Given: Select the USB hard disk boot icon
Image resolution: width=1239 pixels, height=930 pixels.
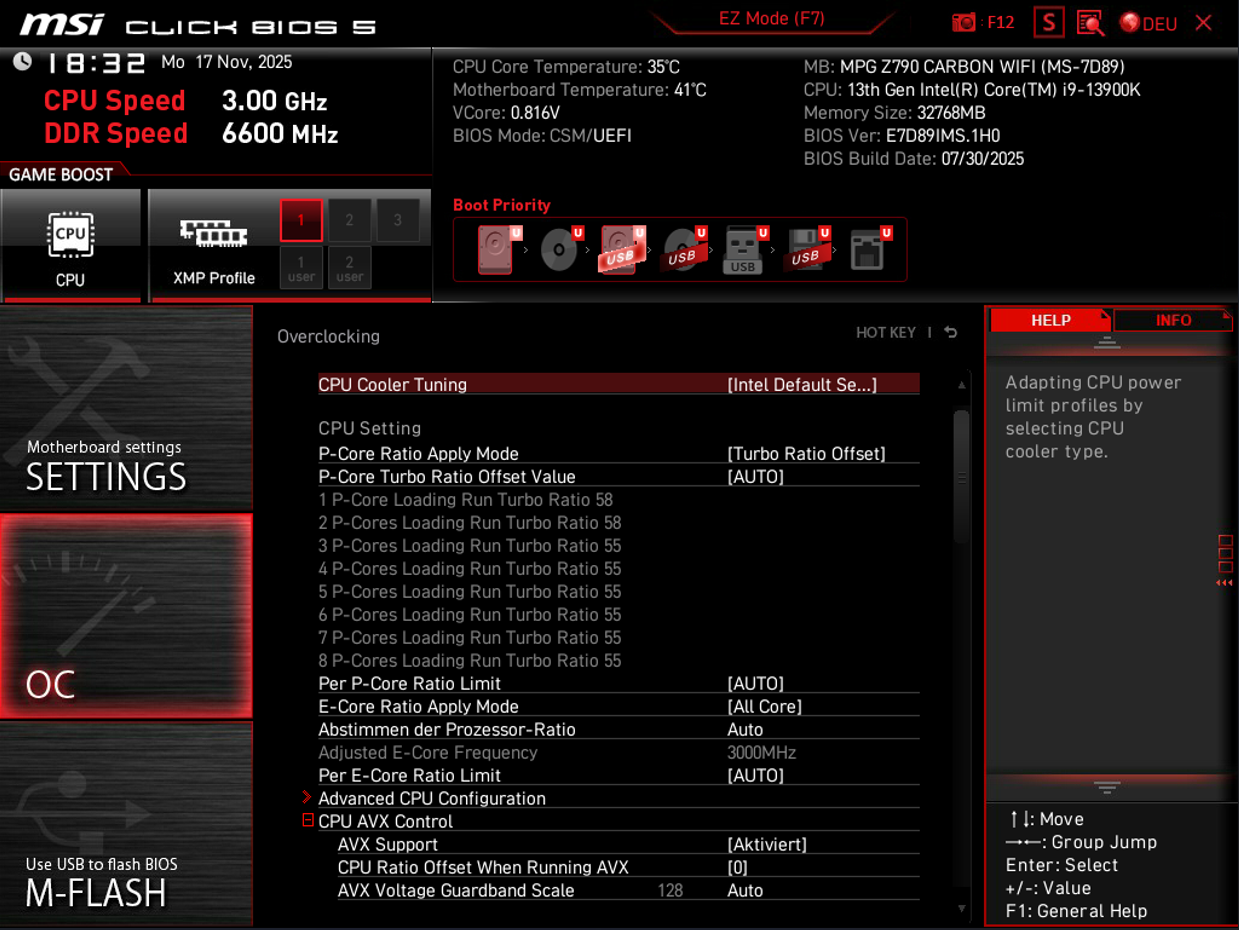Looking at the screenshot, I should [622, 249].
